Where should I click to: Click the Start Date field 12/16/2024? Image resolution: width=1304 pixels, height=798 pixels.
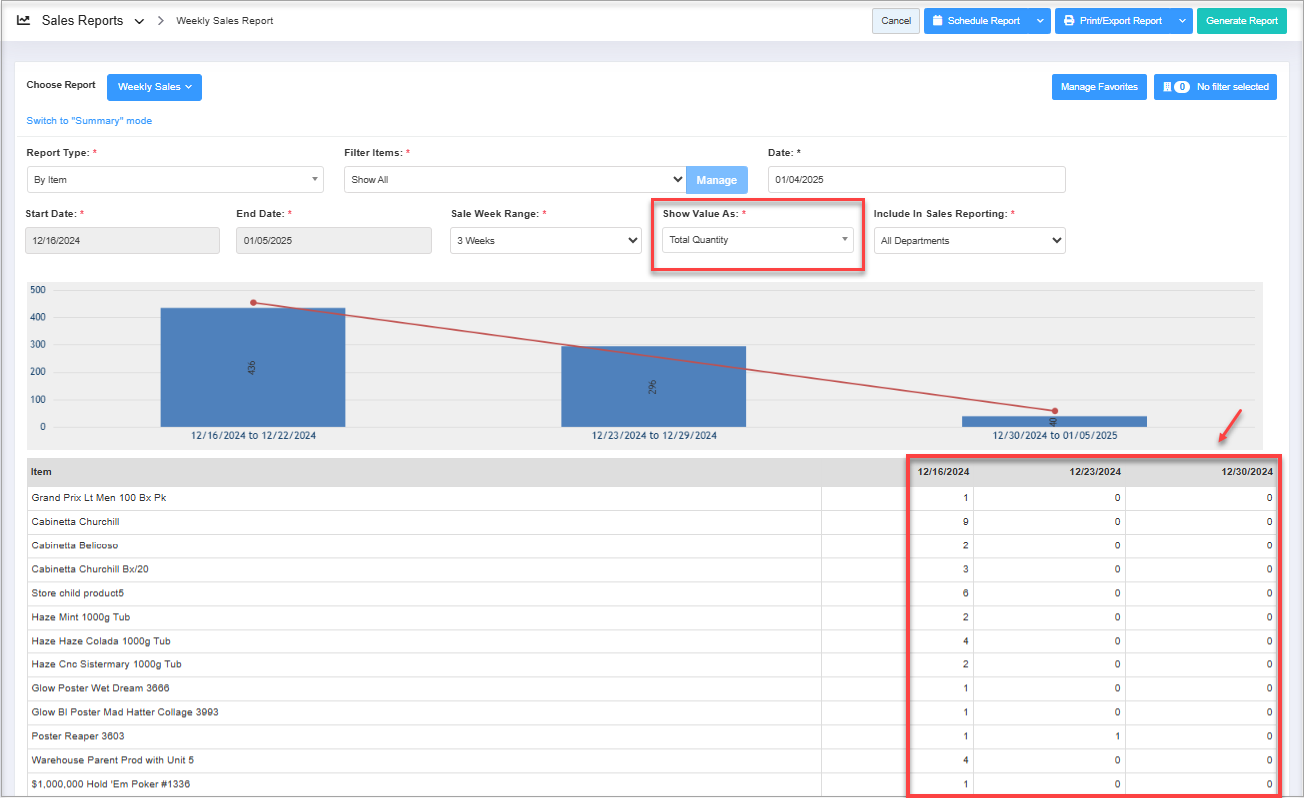point(123,240)
